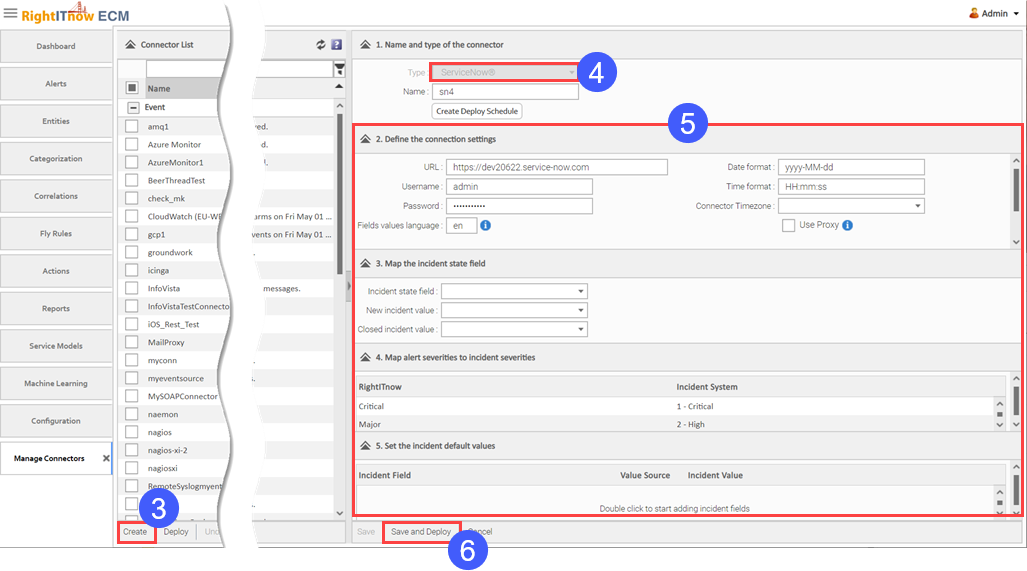Screen dimensions: 1027x571
Task: Check the groundwork connector checkbox
Action: point(132,252)
